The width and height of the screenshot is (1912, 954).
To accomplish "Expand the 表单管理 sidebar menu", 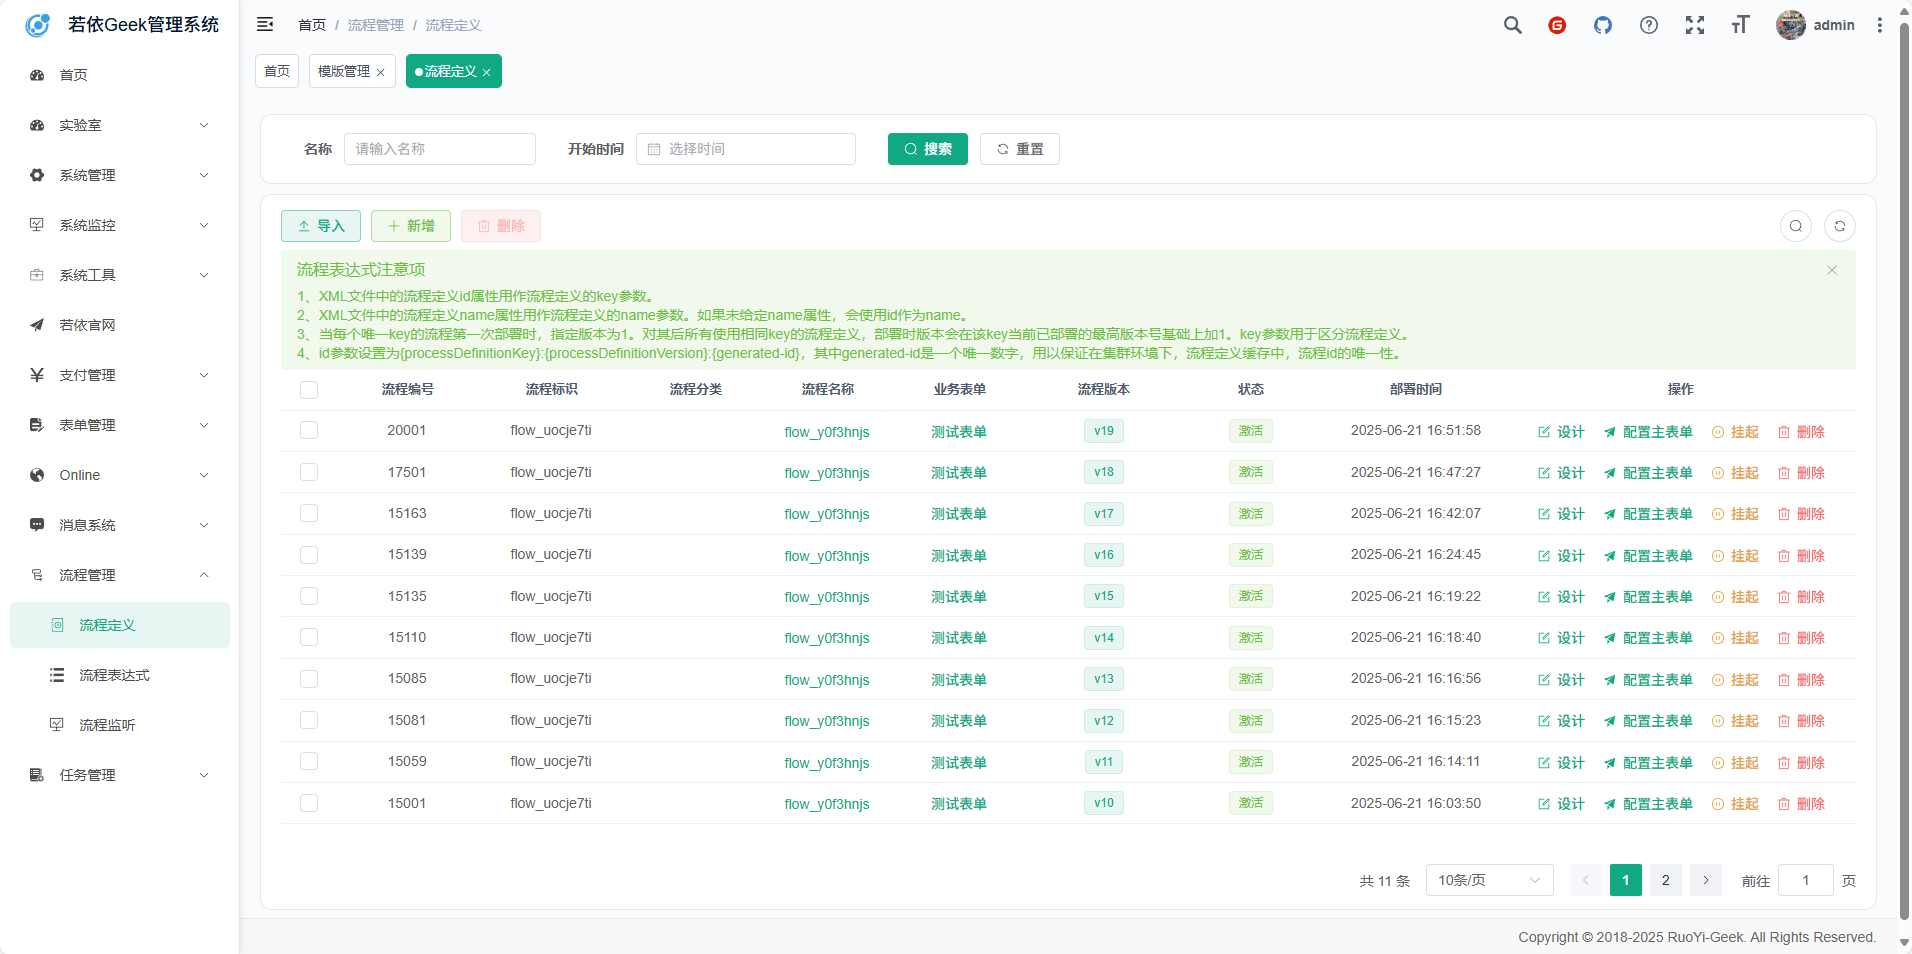I will coord(120,425).
